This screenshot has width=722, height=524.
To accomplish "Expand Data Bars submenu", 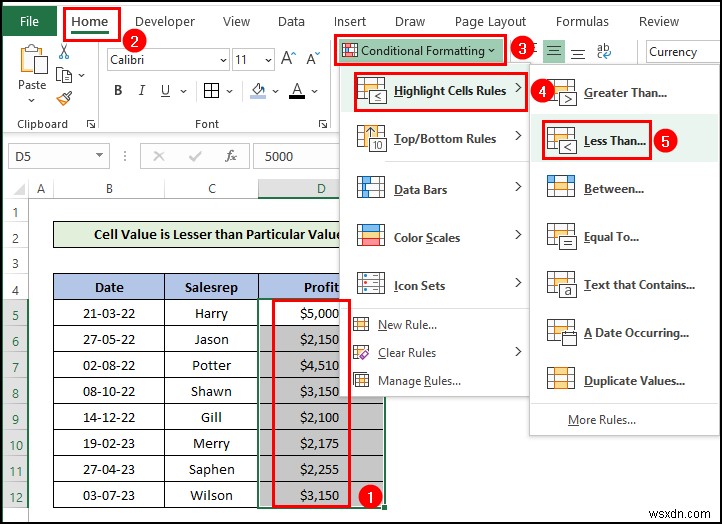I will pos(436,189).
